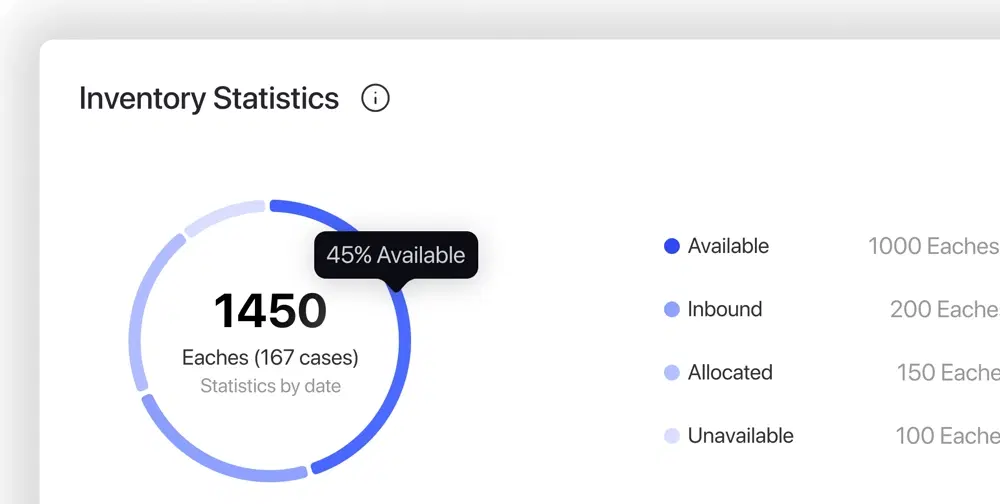Click the Unavailable legend color dot

672,436
